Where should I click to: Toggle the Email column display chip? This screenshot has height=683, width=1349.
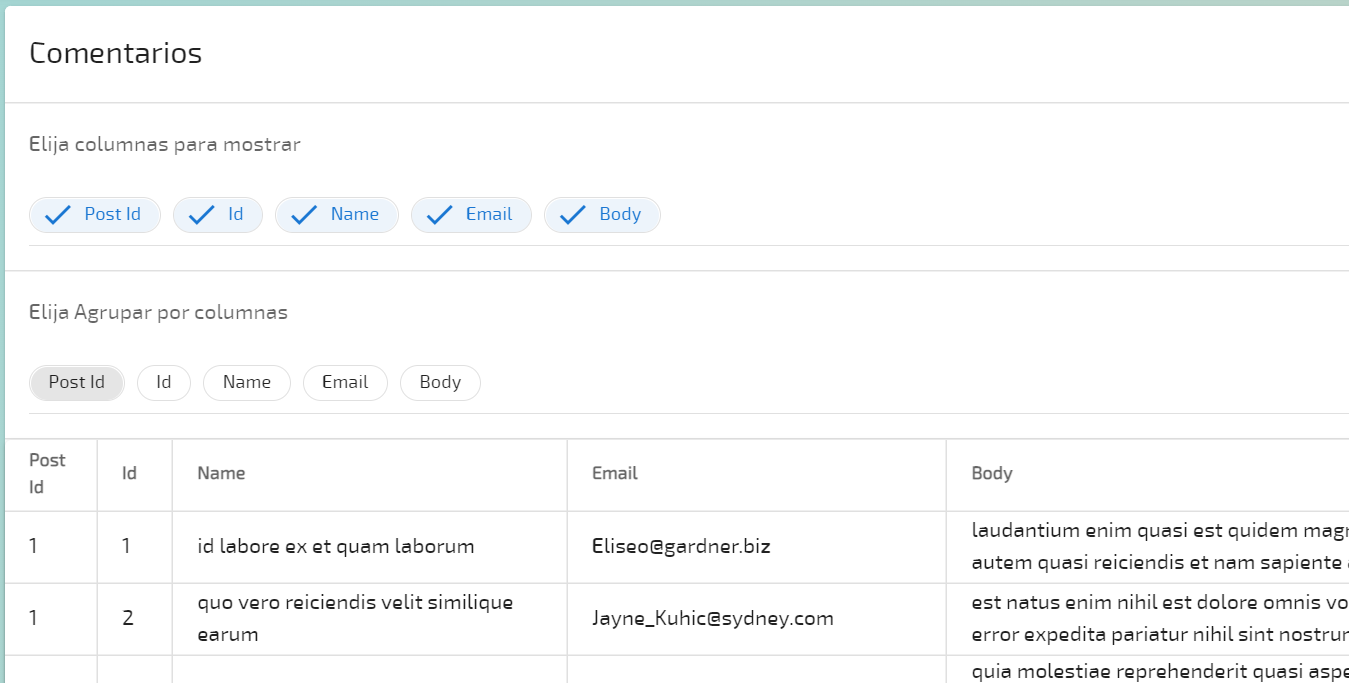pyautogui.click(x=488, y=215)
